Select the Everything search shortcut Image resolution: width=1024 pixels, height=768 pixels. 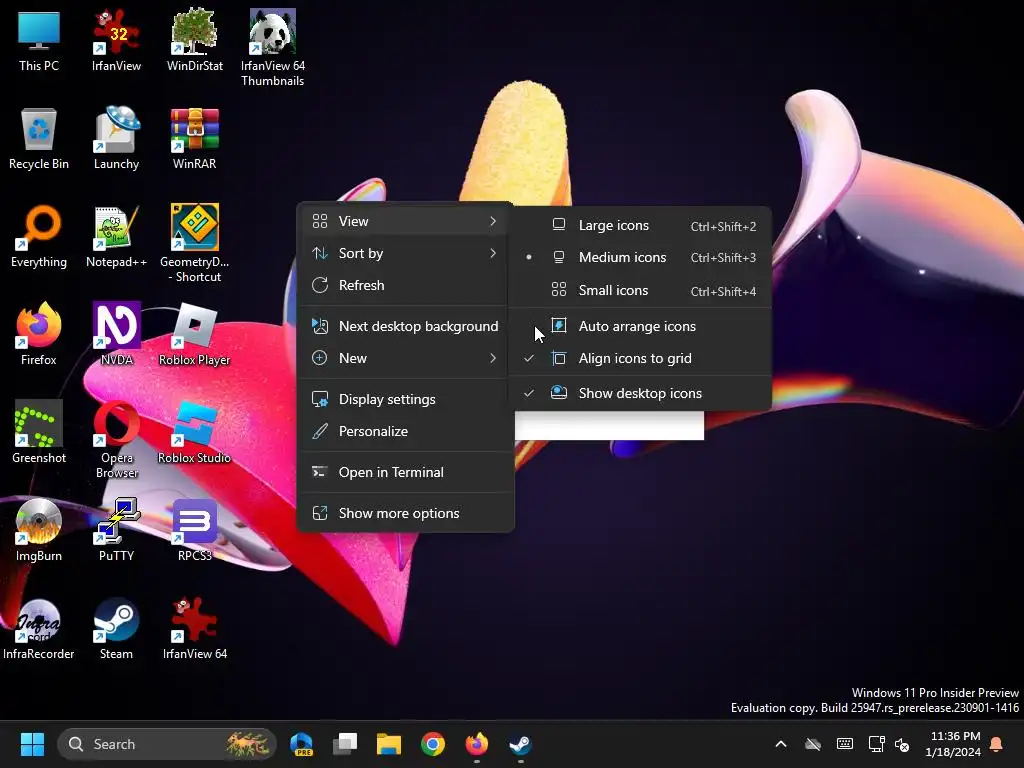click(39, 236)
